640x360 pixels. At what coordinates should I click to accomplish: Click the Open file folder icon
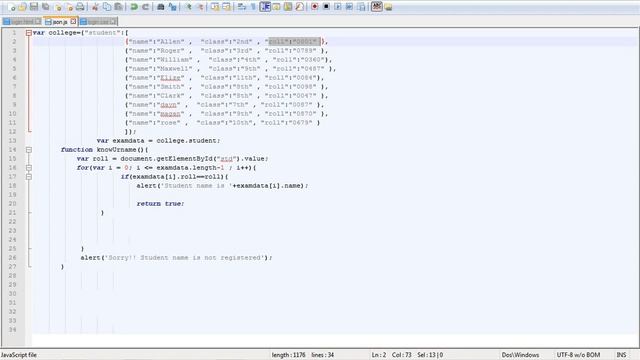[22, 7]
